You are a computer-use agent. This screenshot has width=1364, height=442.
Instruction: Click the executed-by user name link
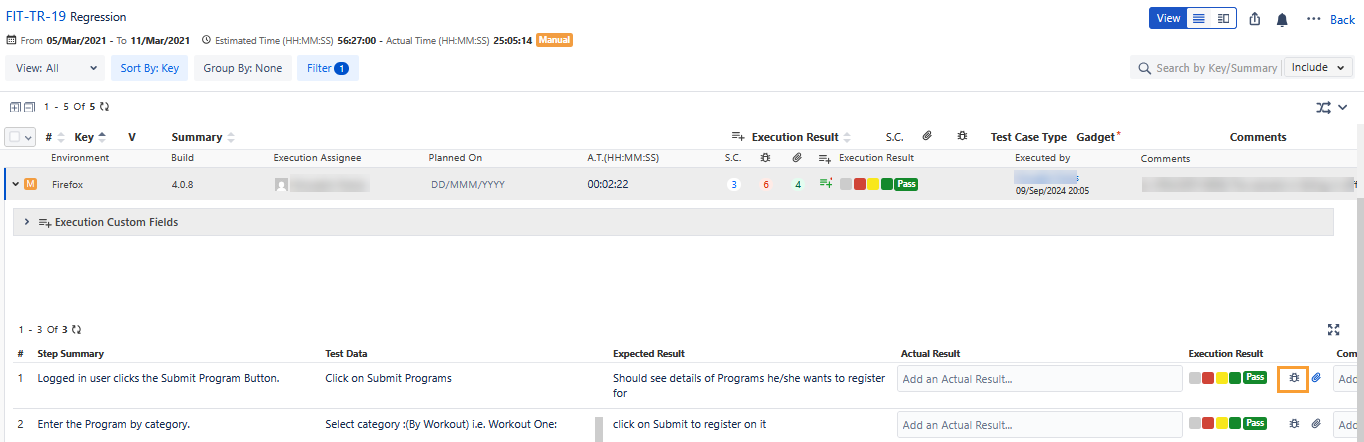1046,177
